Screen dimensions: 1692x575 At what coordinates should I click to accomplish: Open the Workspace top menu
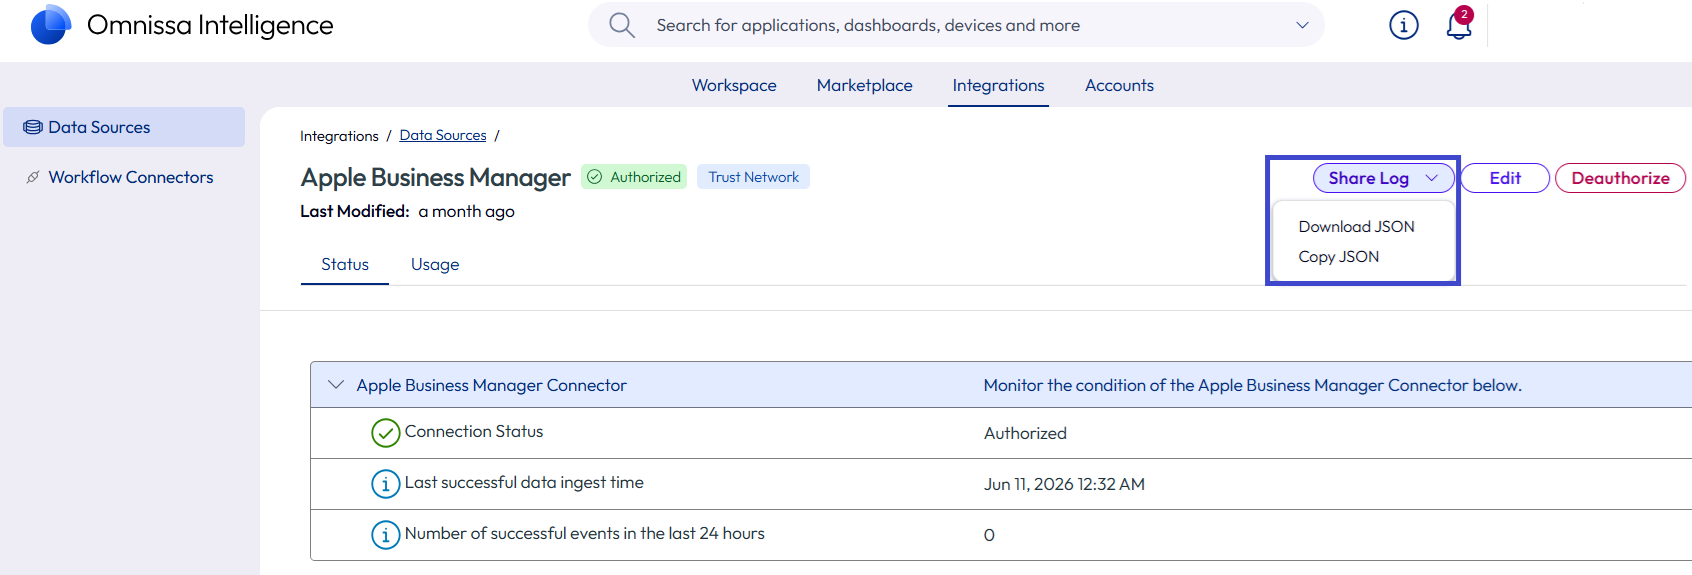(x=734, y=85)
